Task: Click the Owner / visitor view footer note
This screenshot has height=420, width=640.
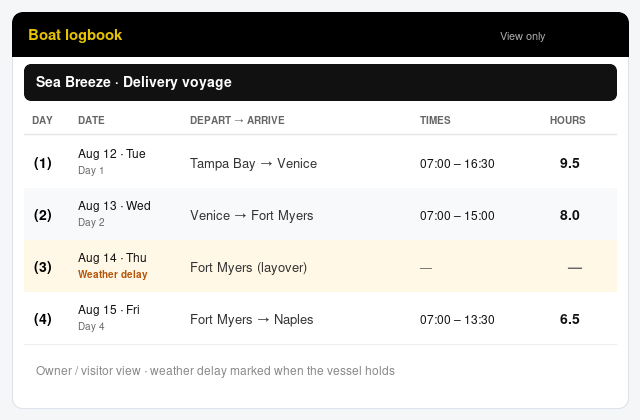Action: coord(216,371)
